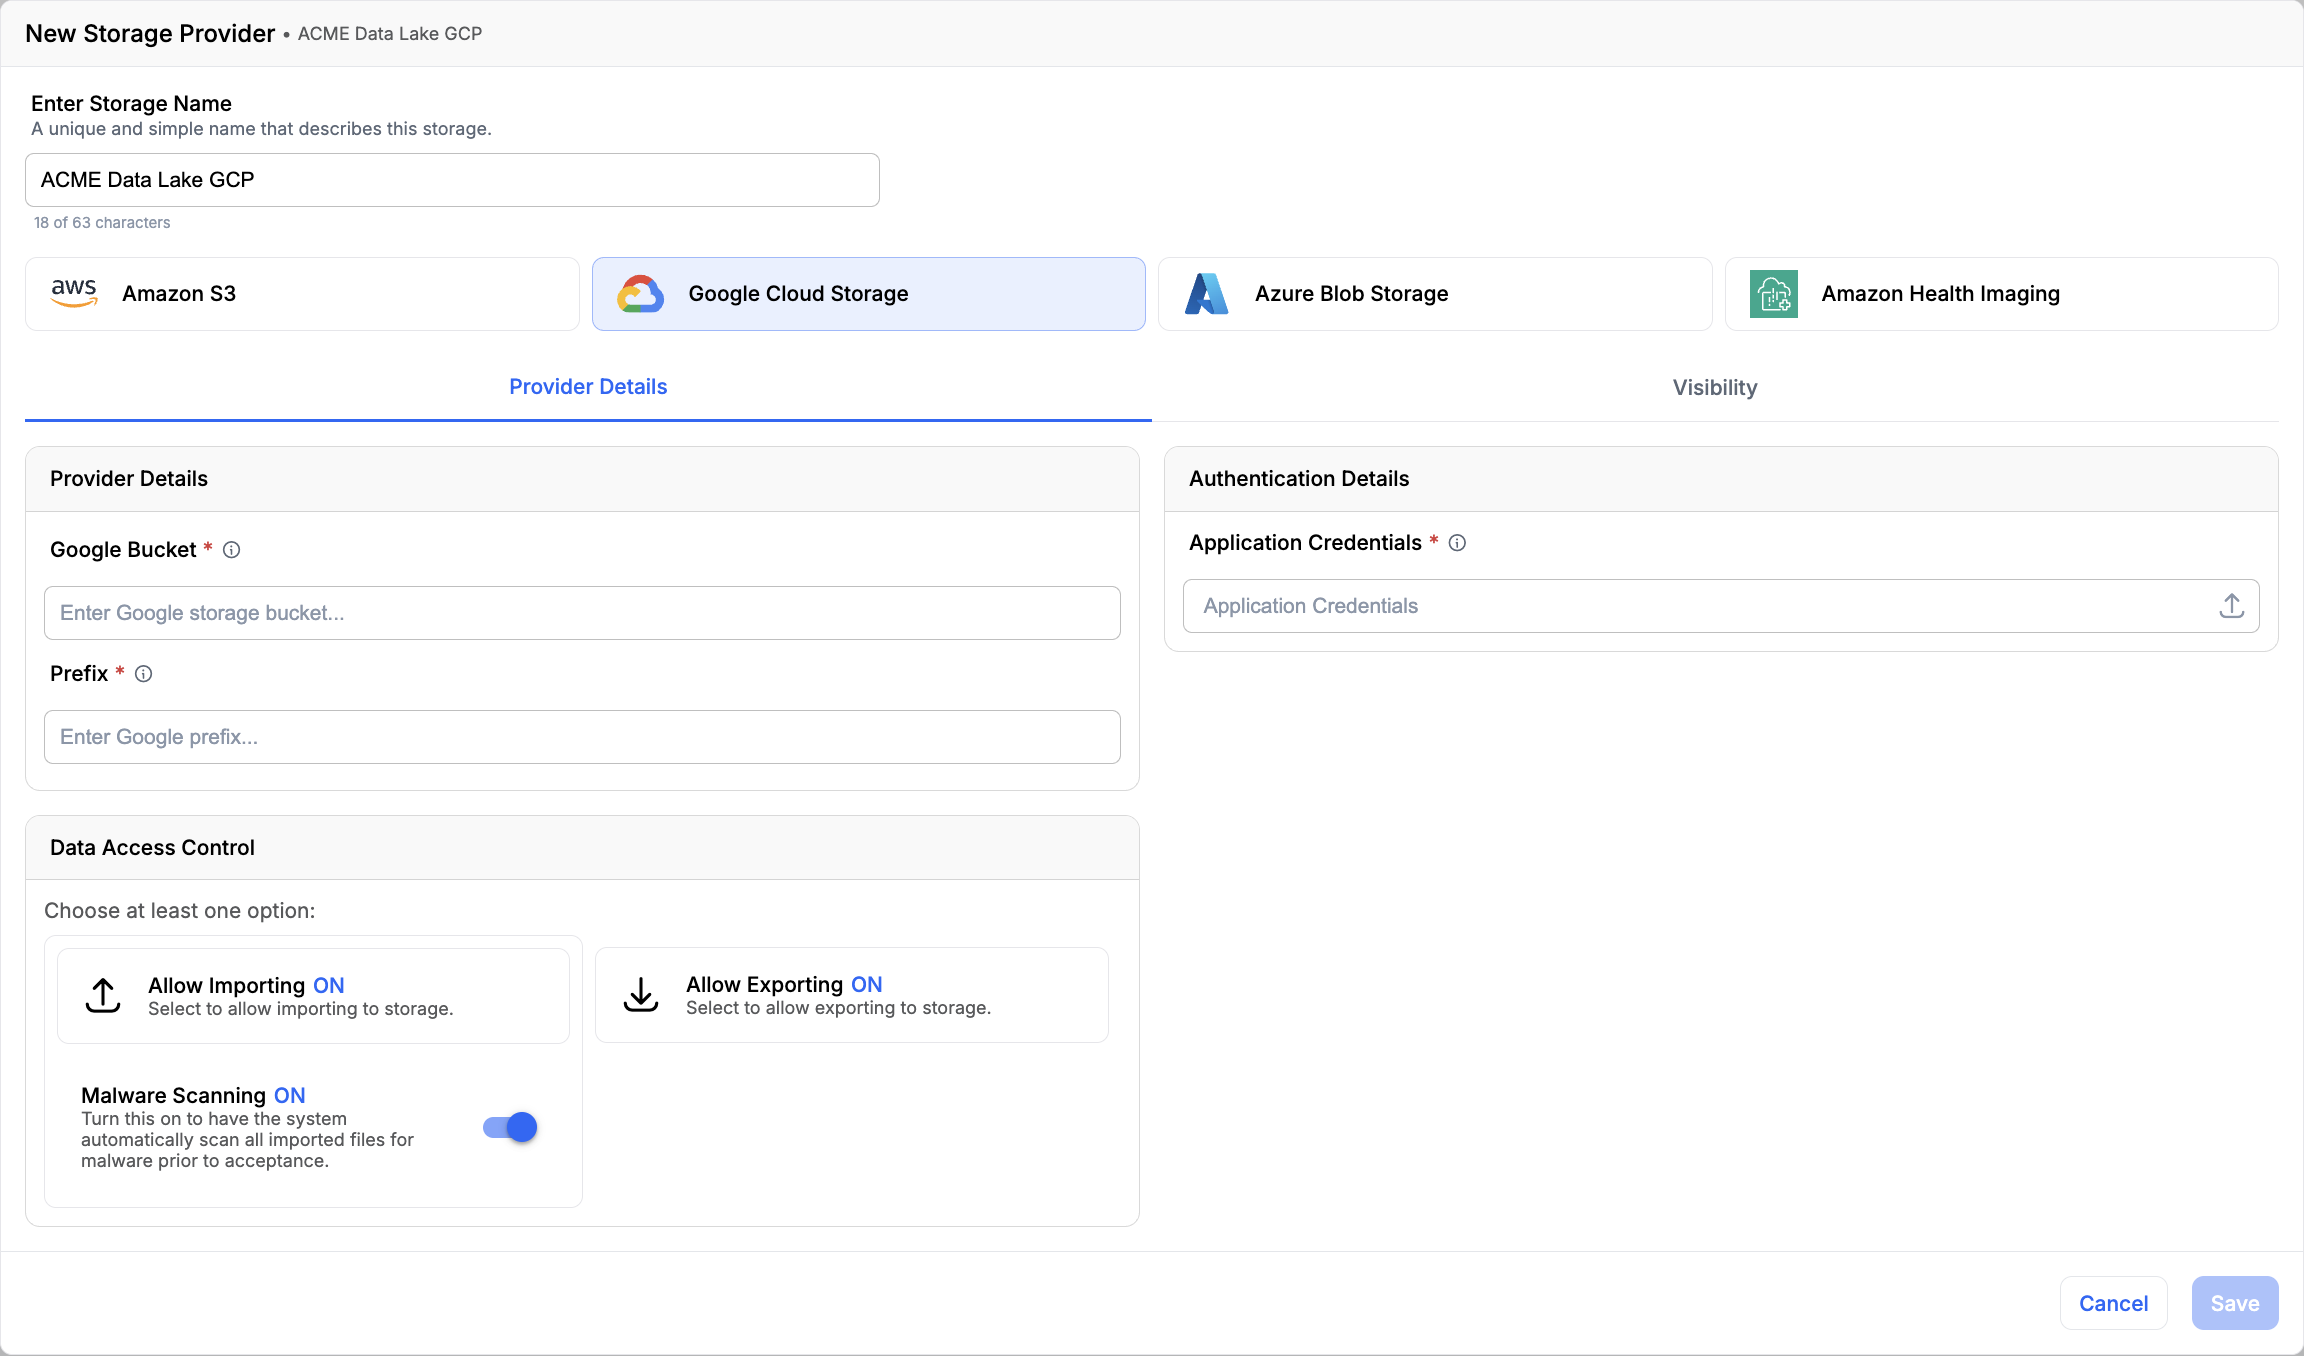Toggle the Malware Scanning switch
Screen dimensions: 2304x1356
(510, 1128)
